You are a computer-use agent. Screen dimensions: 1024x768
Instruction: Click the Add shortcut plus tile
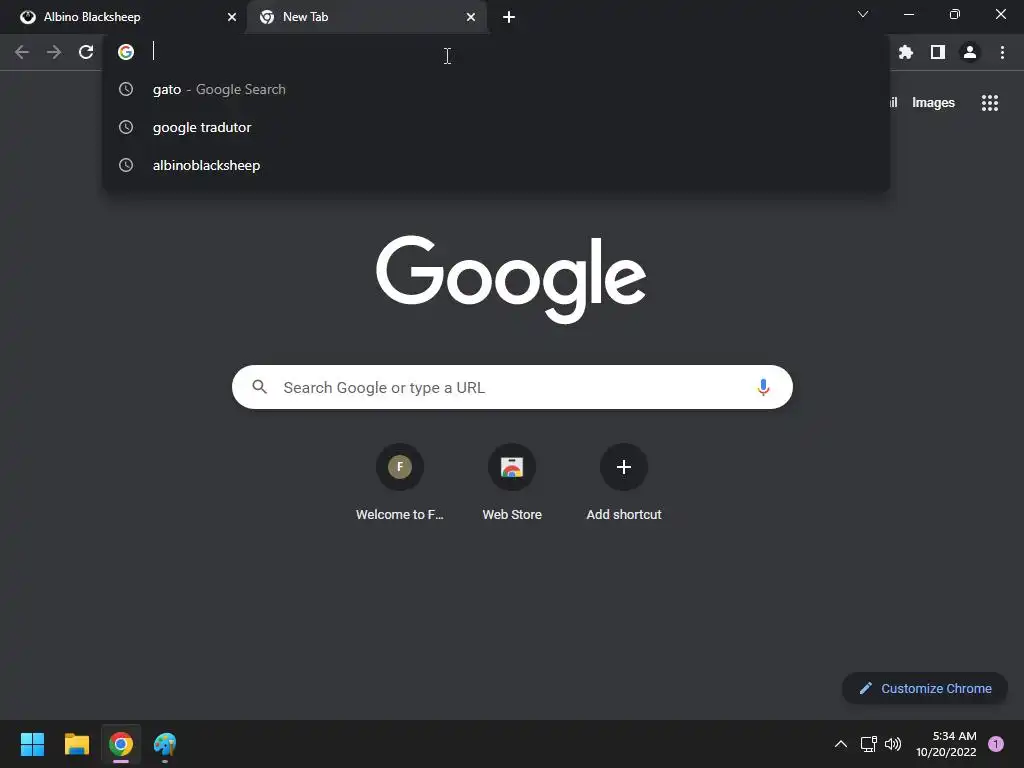pos(624,484)
